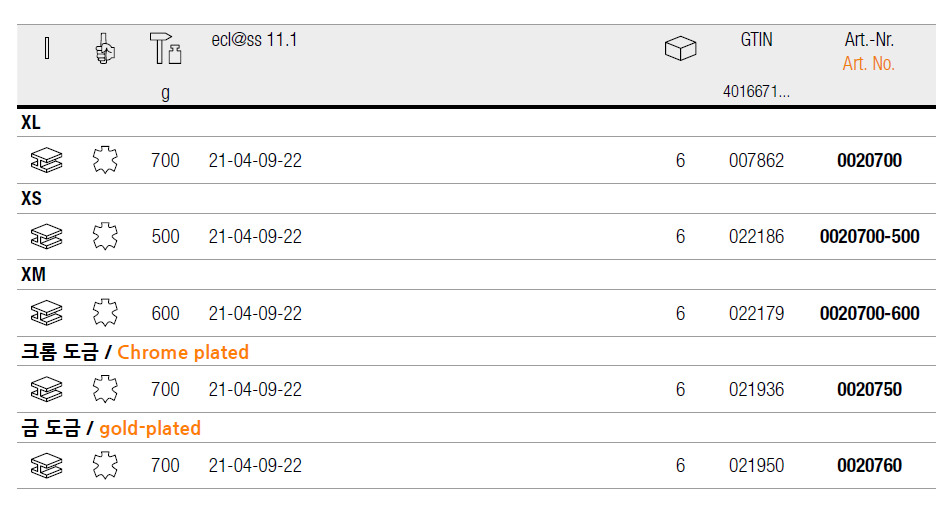Open article number 0020760
The width and height of the screenshot is (945, 512).
click(x=869, y=465)
